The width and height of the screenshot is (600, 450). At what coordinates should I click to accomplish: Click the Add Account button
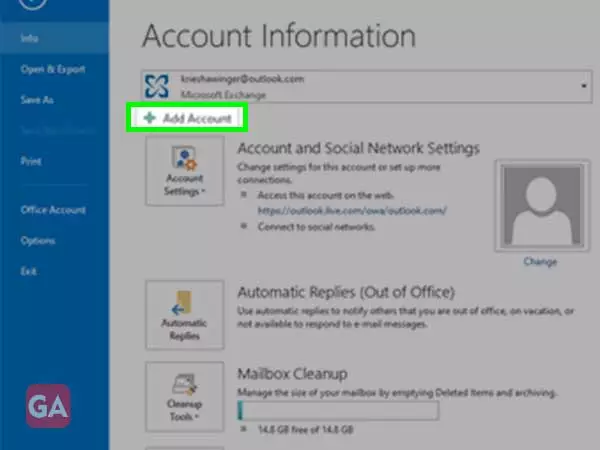tap(187, 118)
